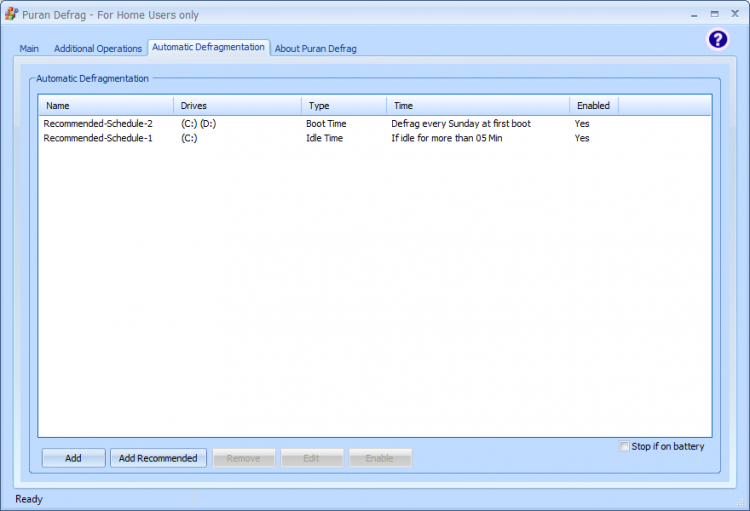Sort by the Name column header

pos(106,106)
